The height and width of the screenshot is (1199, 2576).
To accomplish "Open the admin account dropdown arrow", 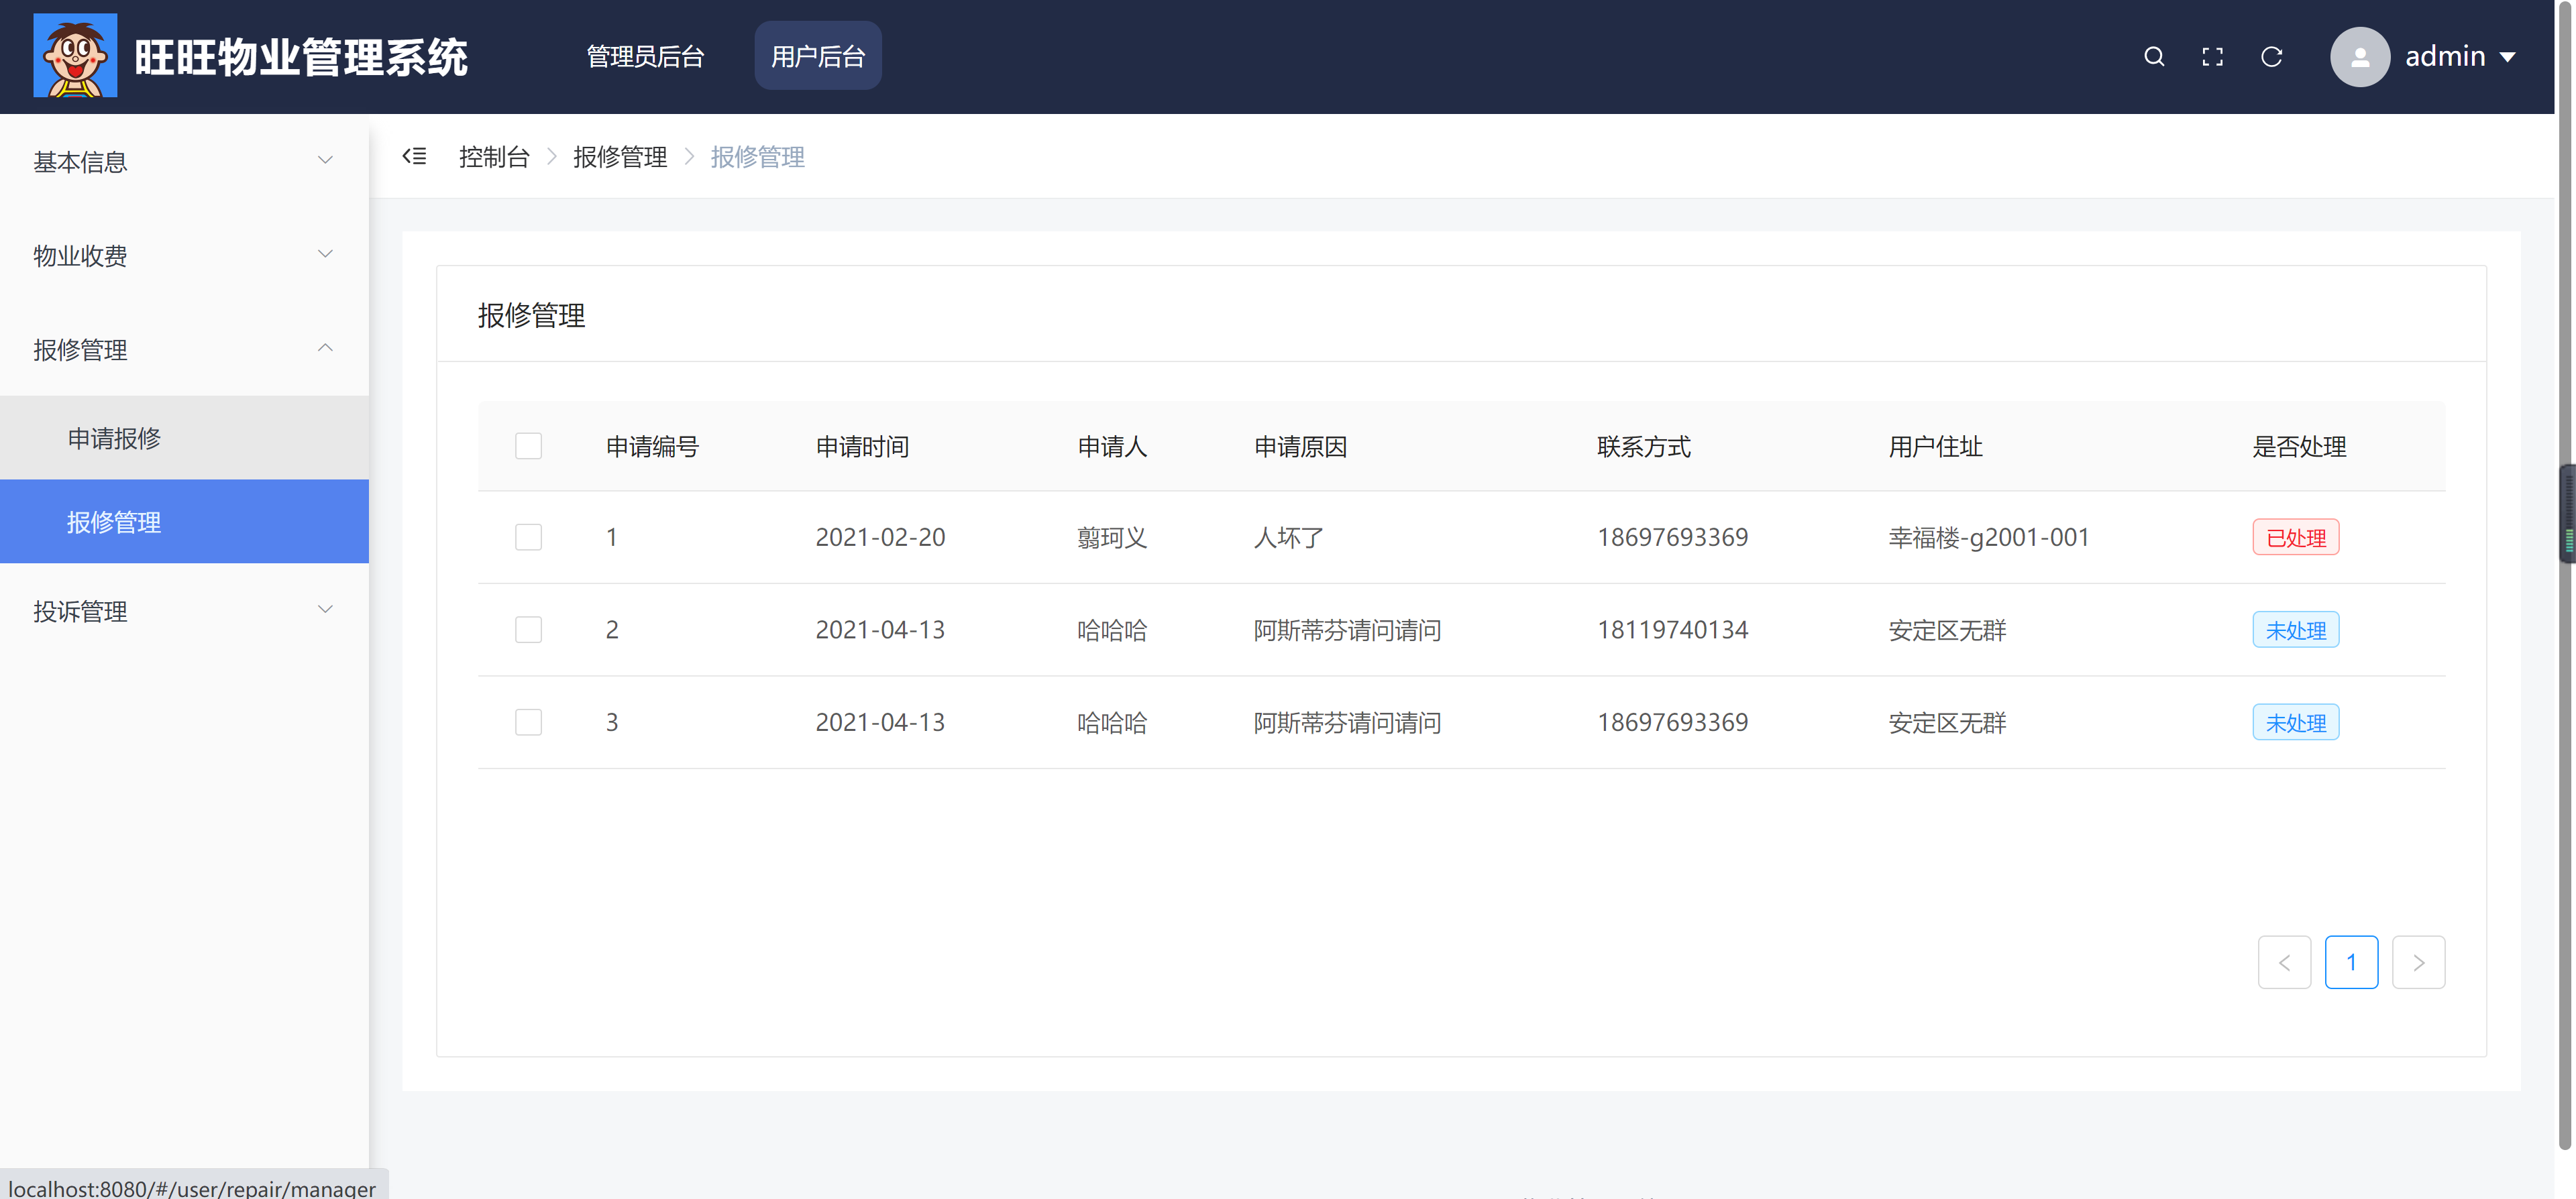I will (x=2508, y=57).
